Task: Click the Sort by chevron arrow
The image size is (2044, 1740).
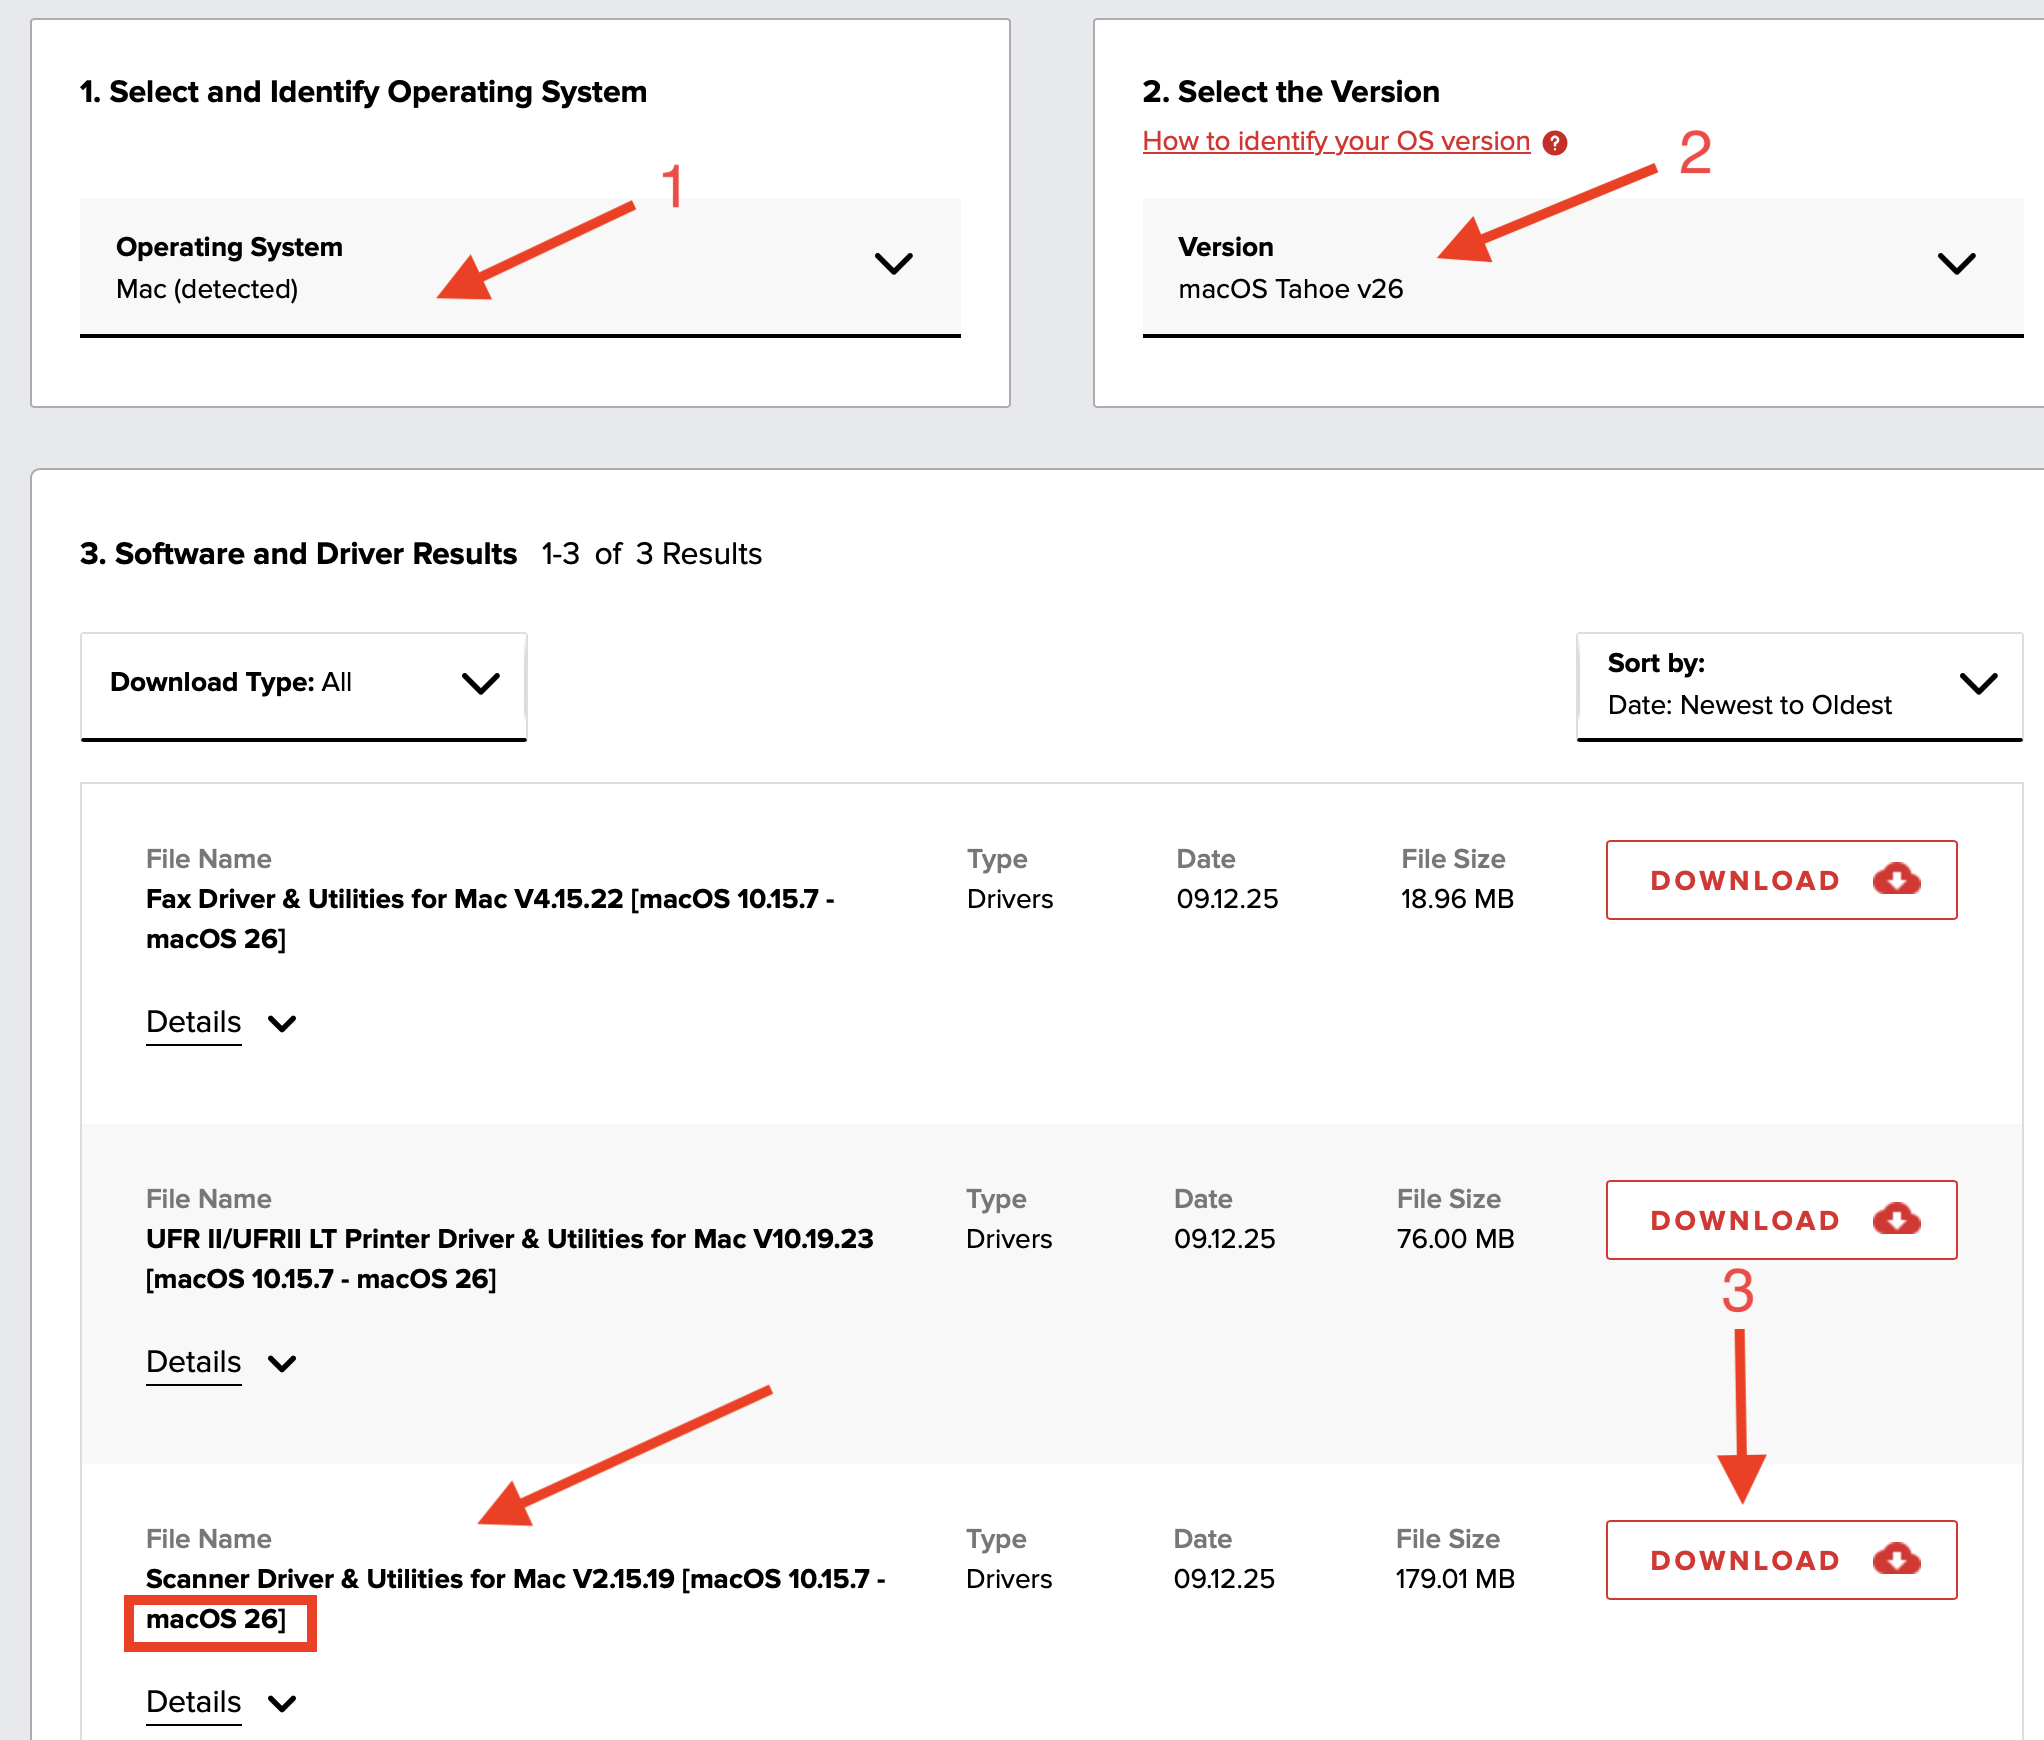Action: 1978,684
